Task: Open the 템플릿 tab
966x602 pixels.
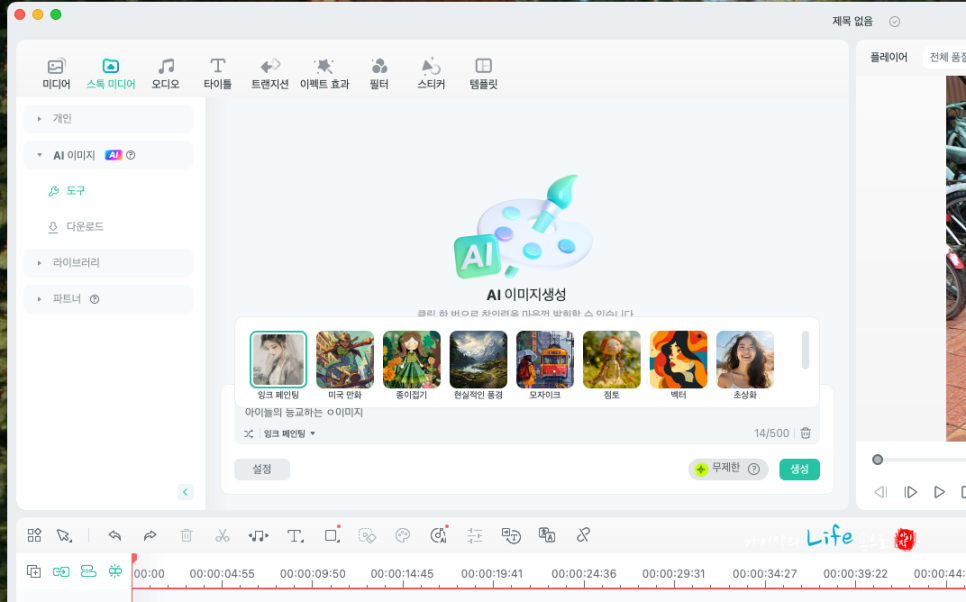Action: (x=484, y=73)
